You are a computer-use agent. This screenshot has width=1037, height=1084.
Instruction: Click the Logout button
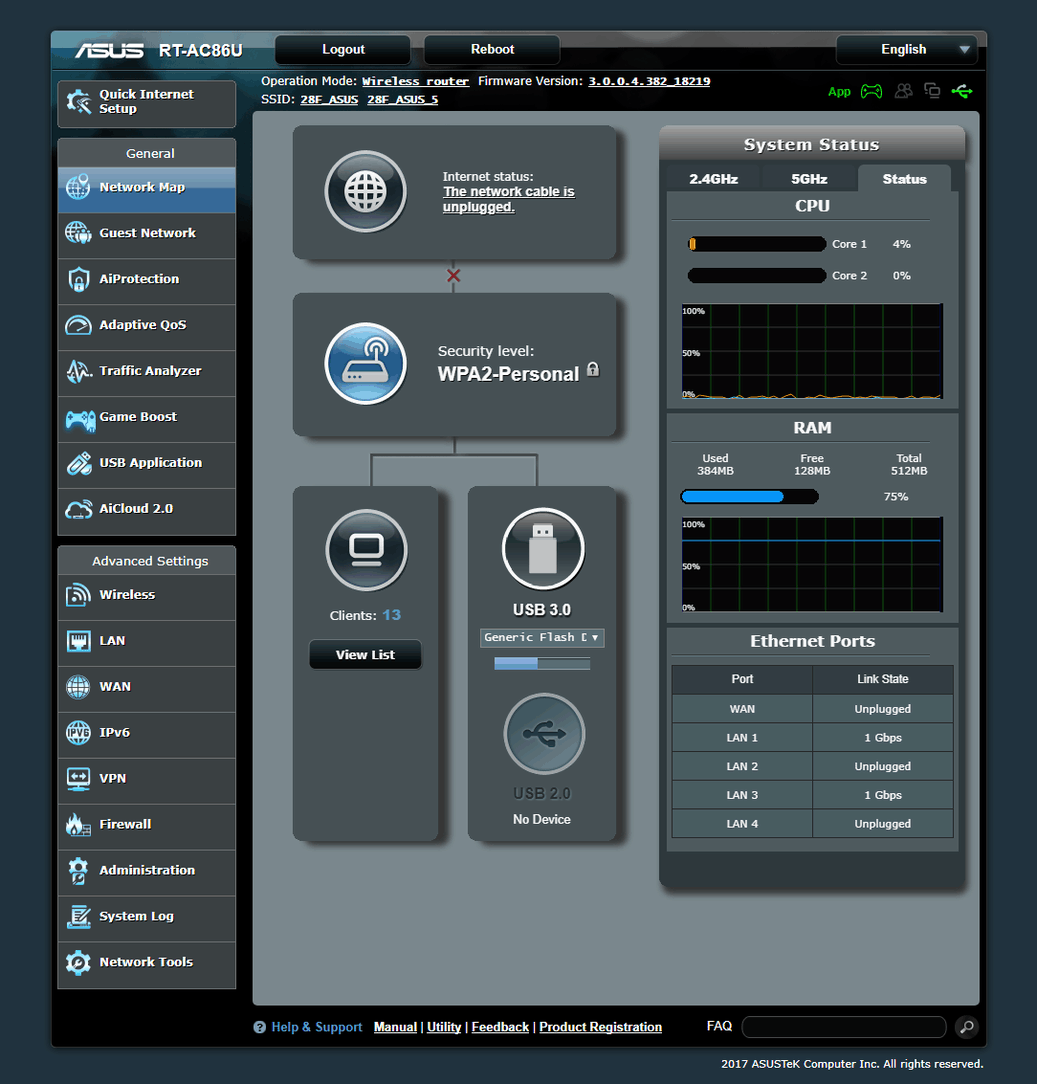[x=343, y=50]
